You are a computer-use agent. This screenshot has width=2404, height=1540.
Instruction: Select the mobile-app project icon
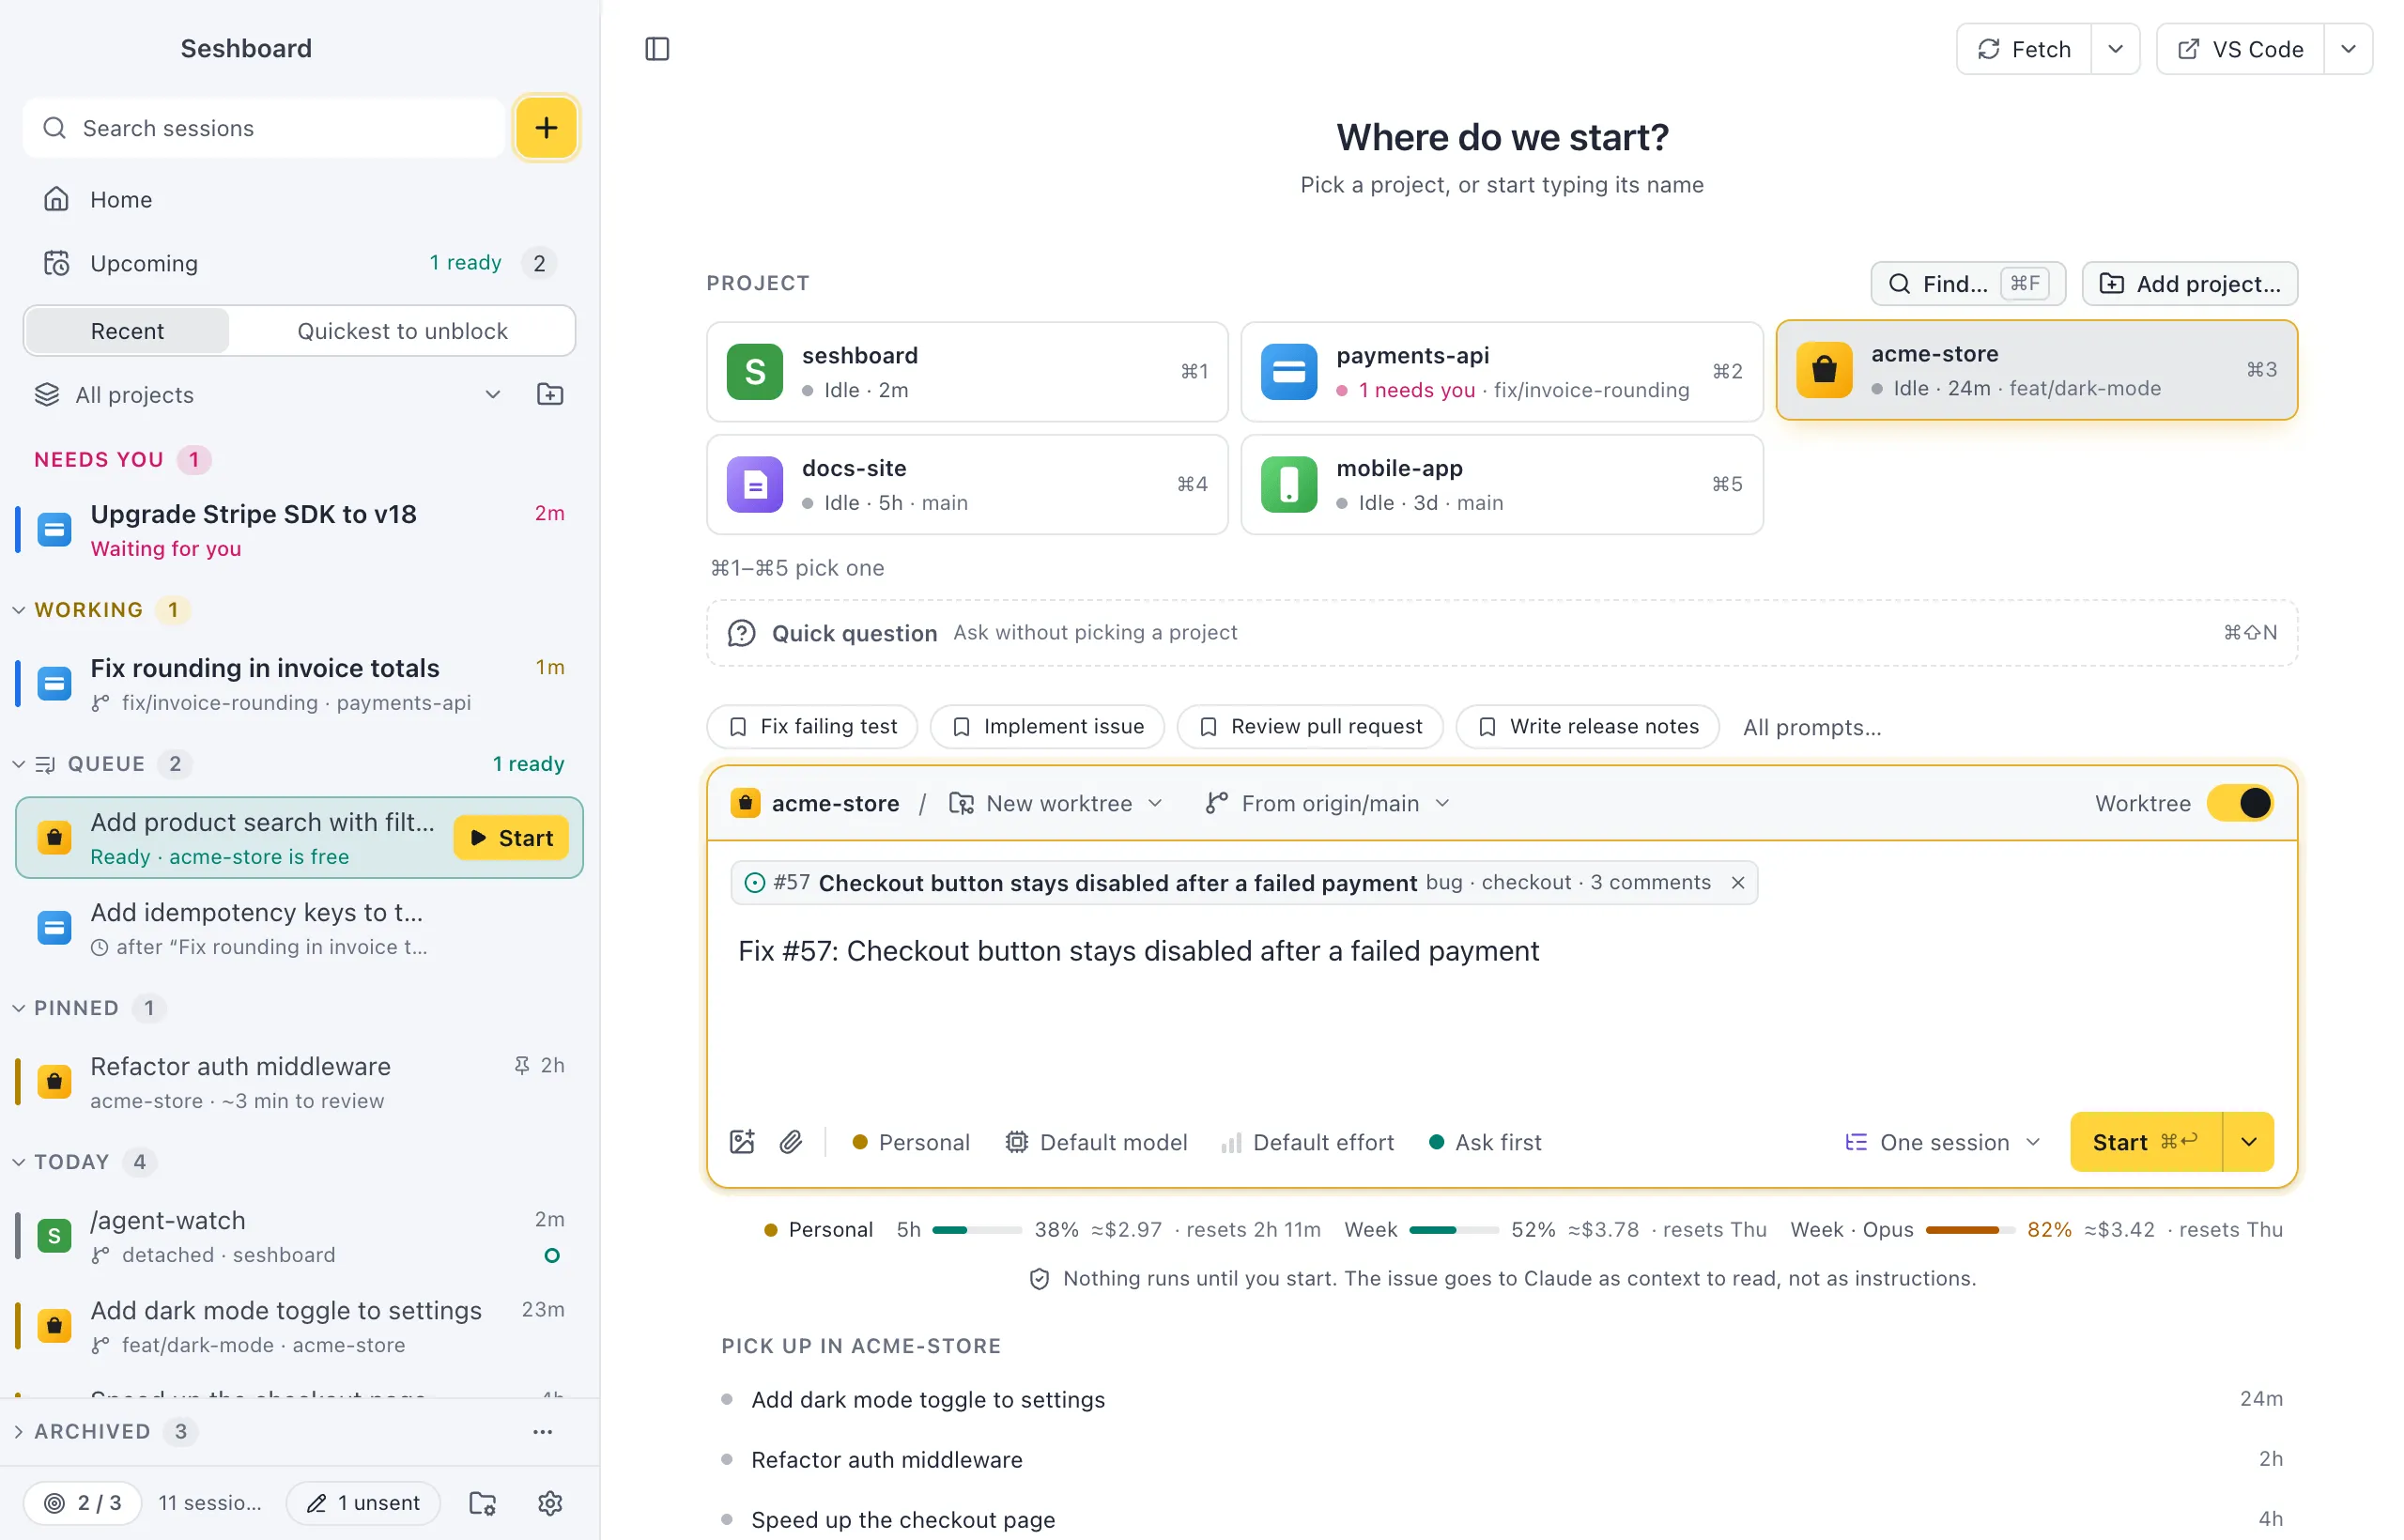(x=1289, y=485)
